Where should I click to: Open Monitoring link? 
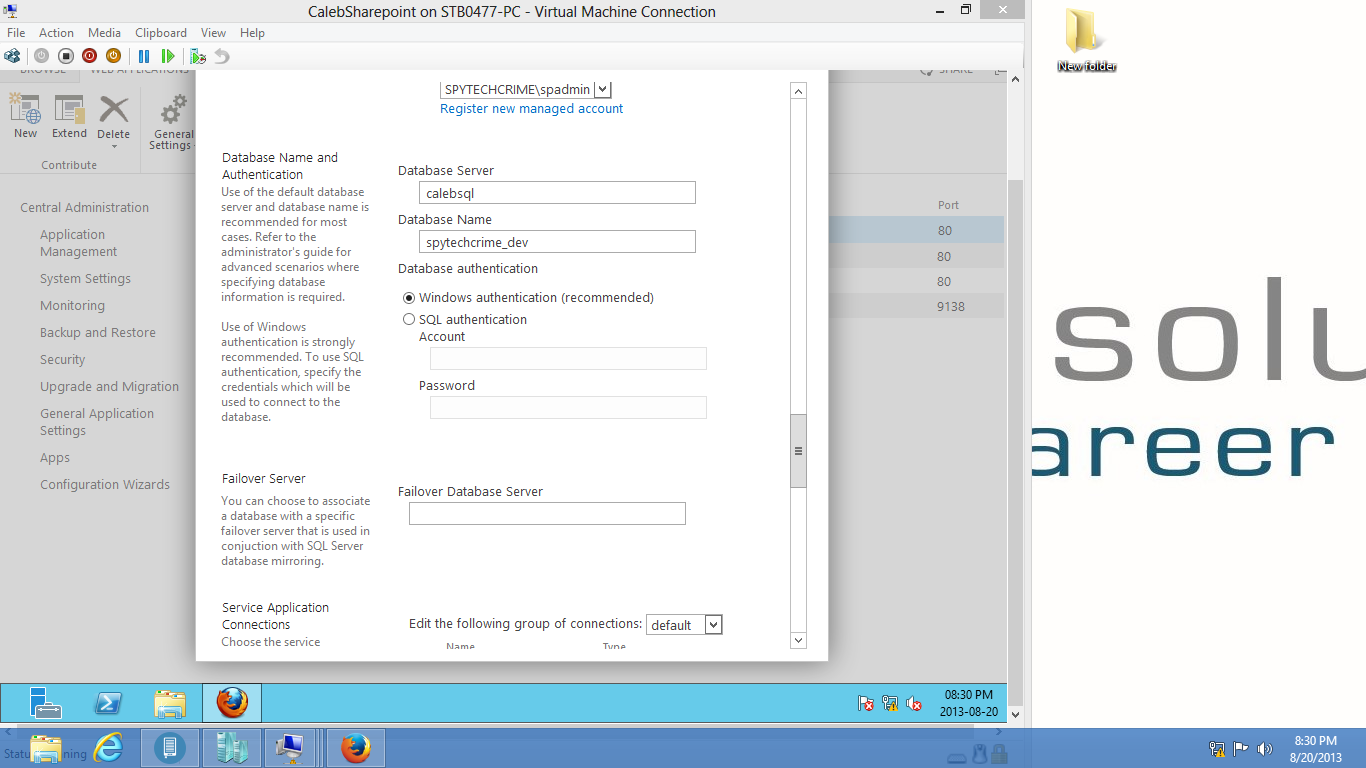tap(72, 306)
